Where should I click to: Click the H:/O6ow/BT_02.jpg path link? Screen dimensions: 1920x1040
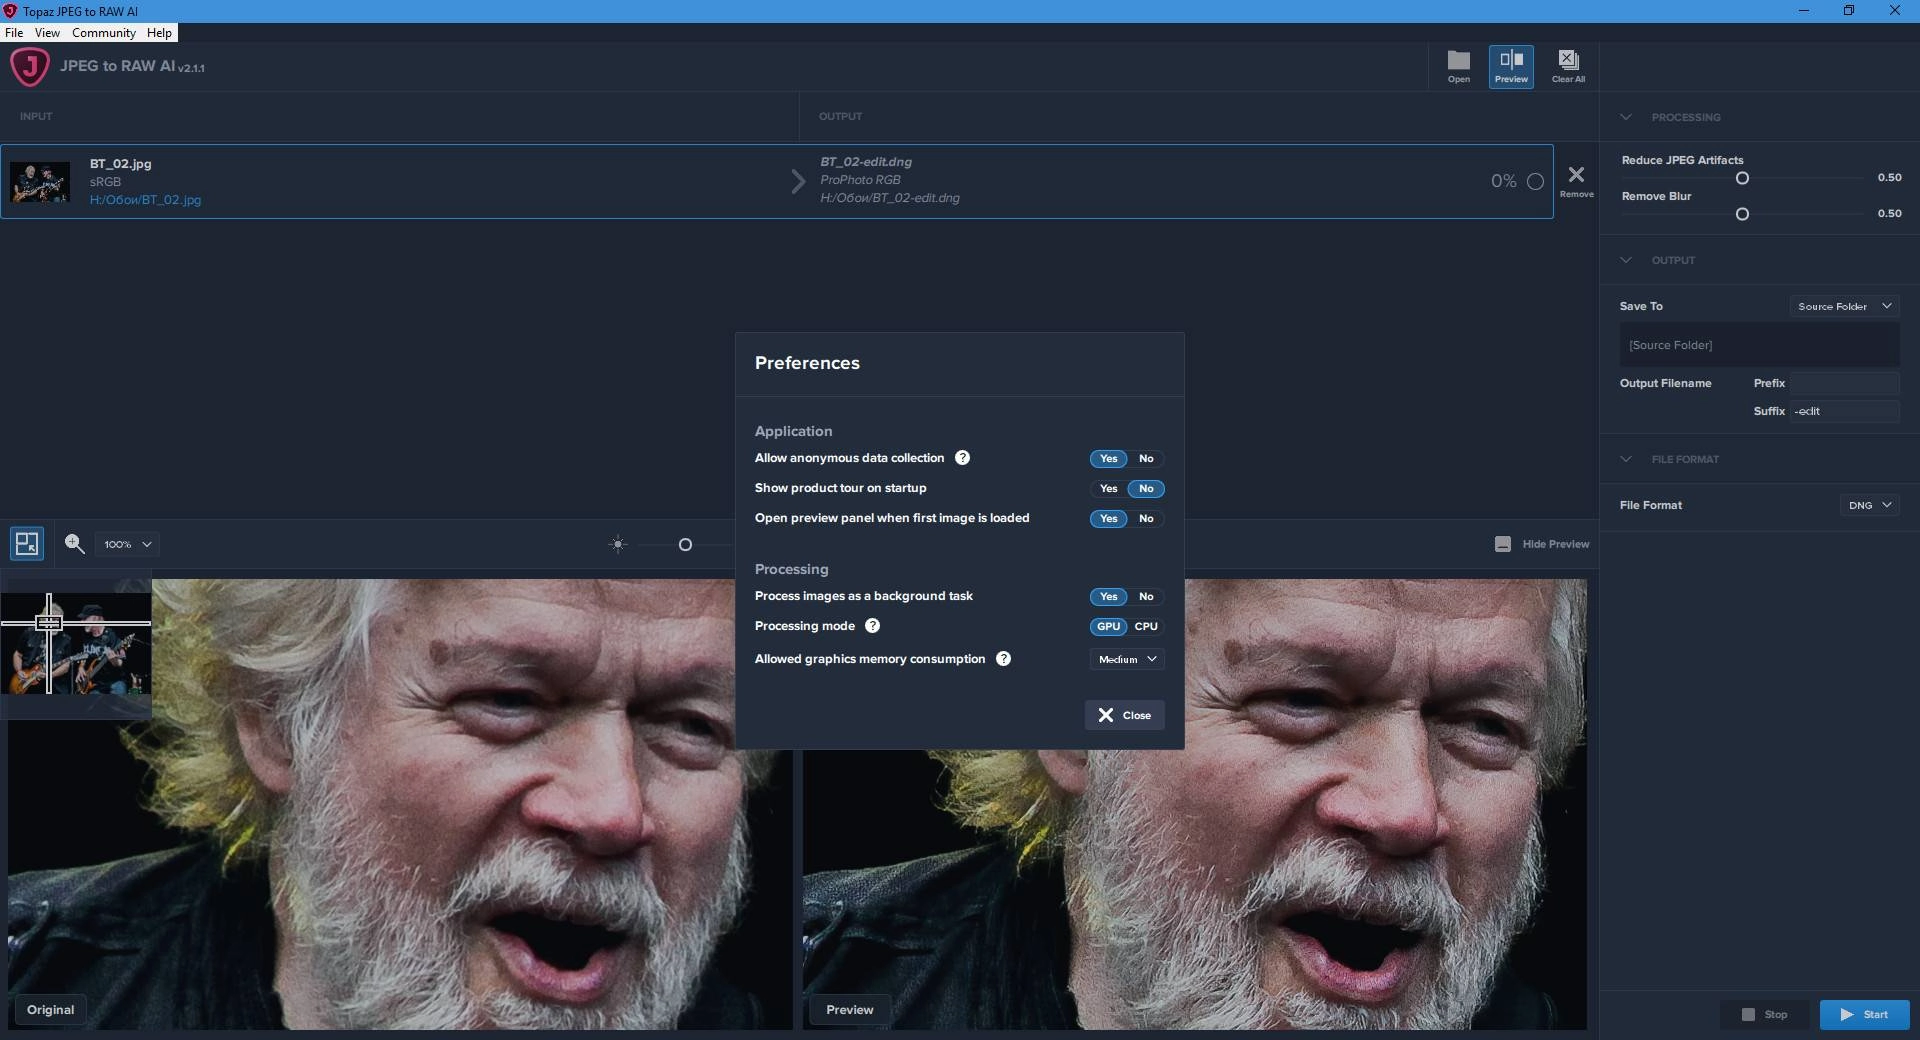click(145, 200)
